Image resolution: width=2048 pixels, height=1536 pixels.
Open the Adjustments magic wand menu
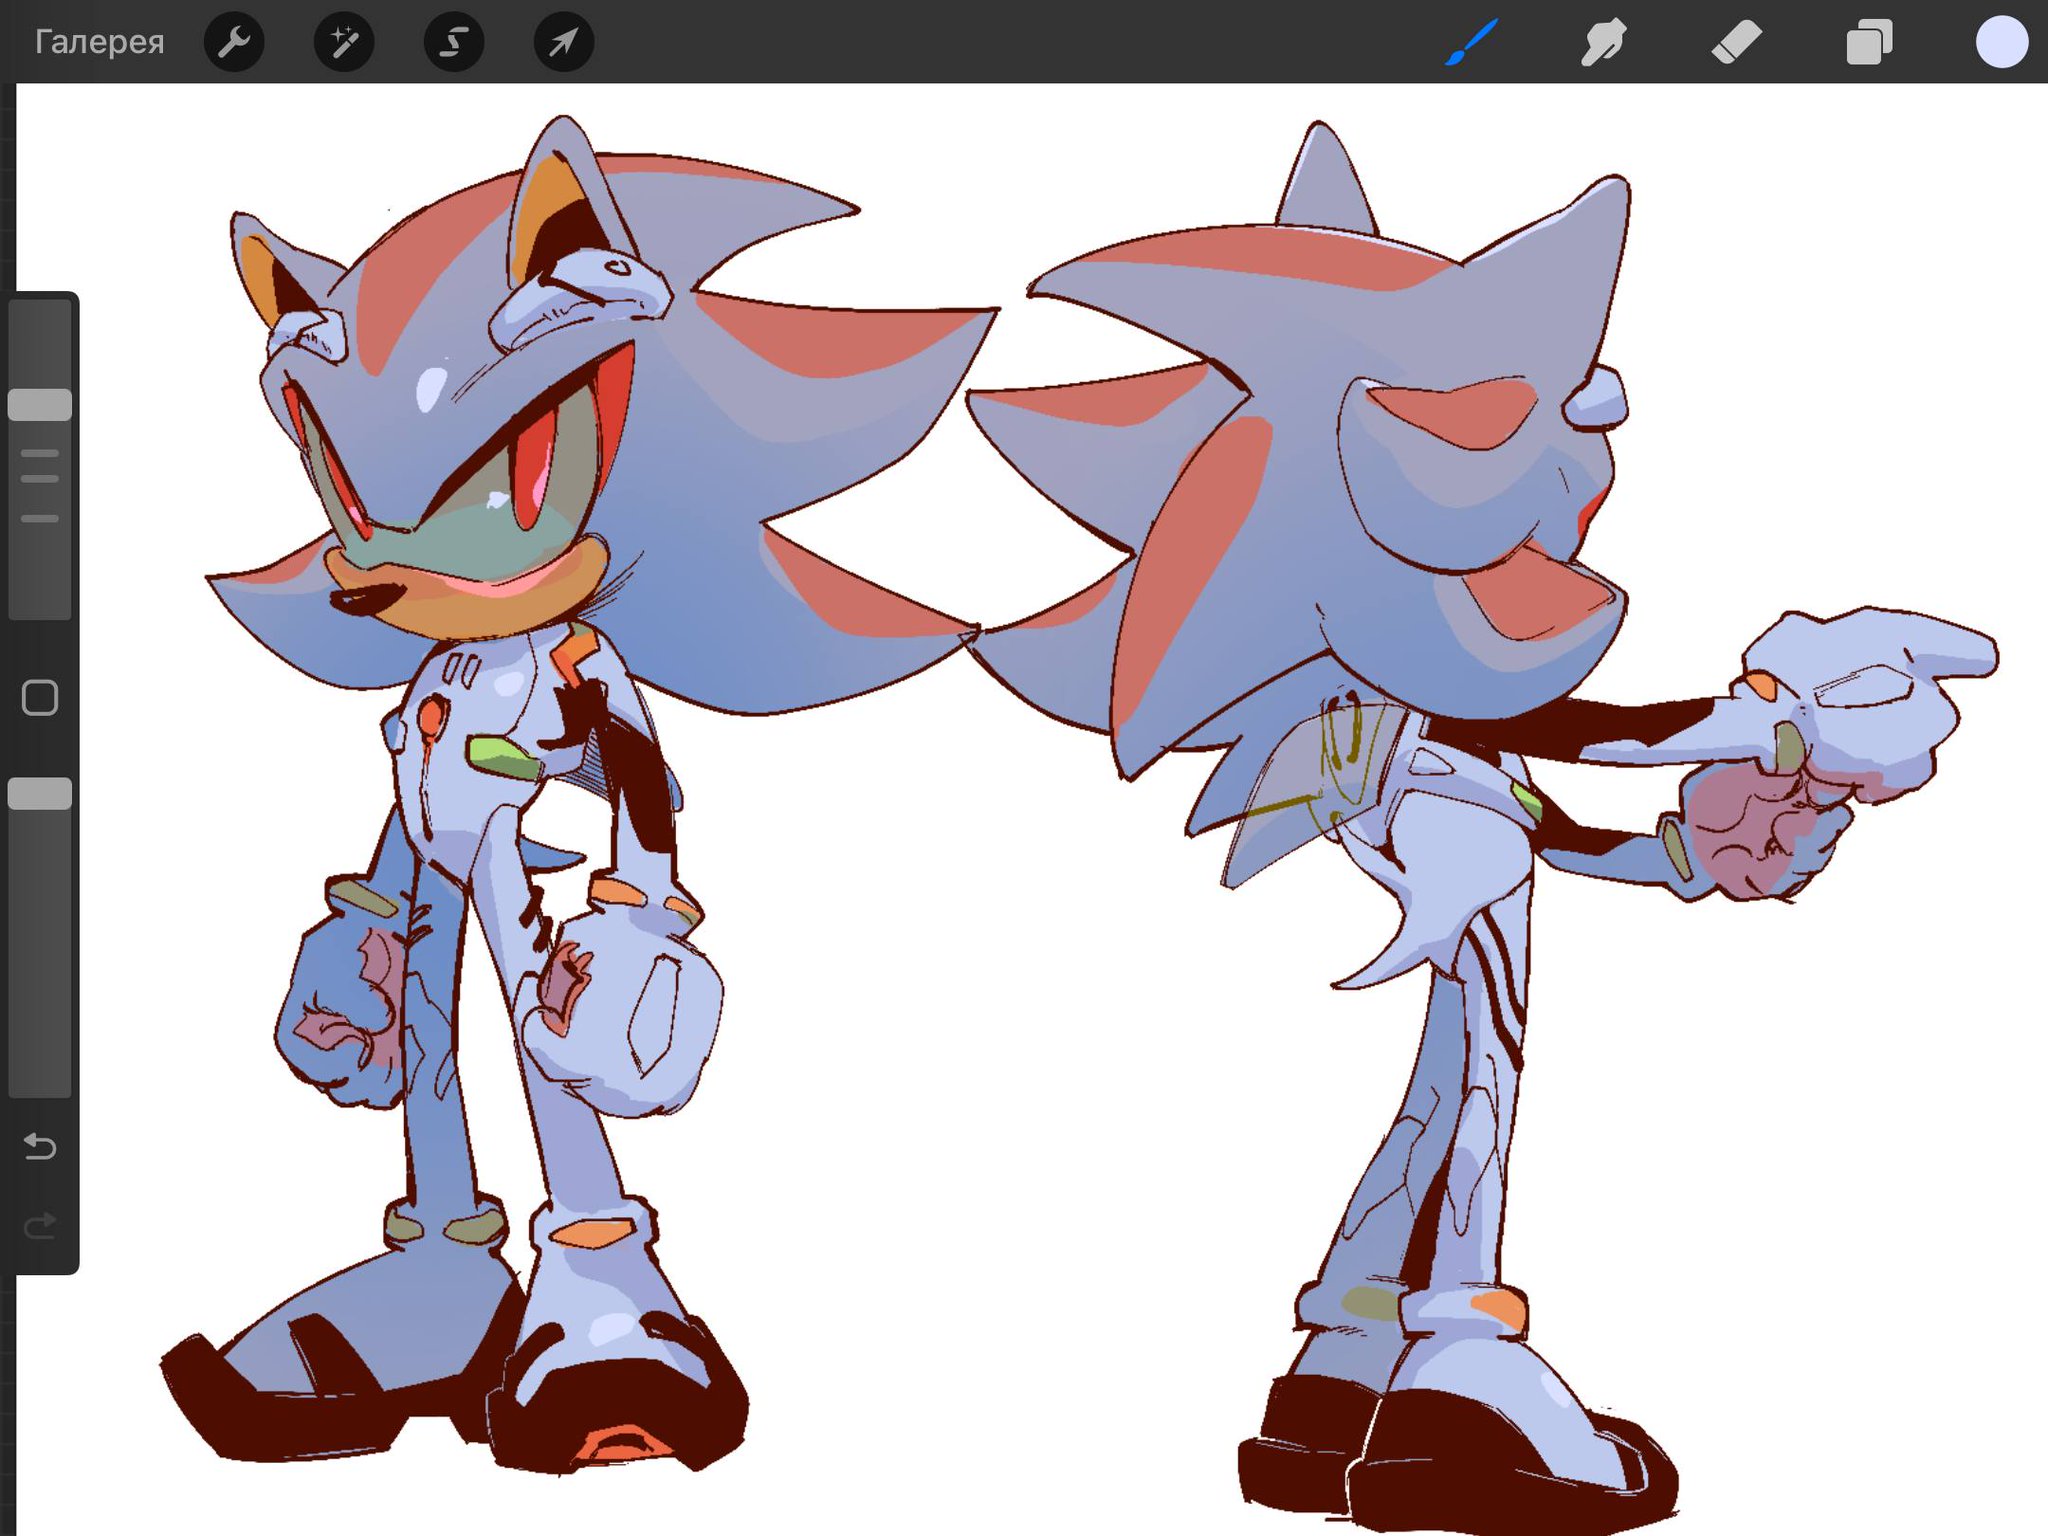tap(344, 42)
